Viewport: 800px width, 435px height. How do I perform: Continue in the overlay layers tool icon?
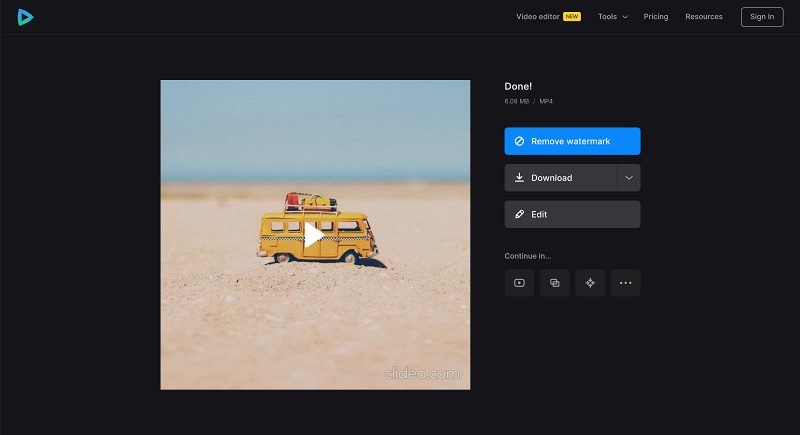pos(555,283)
